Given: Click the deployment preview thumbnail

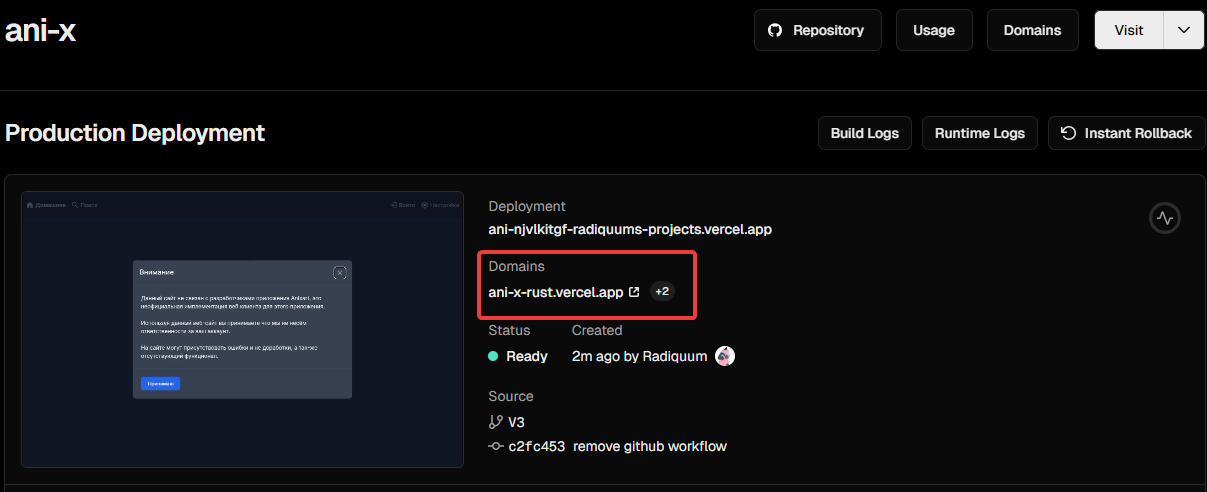Looking at the screenshot, I should coord(243,329).
